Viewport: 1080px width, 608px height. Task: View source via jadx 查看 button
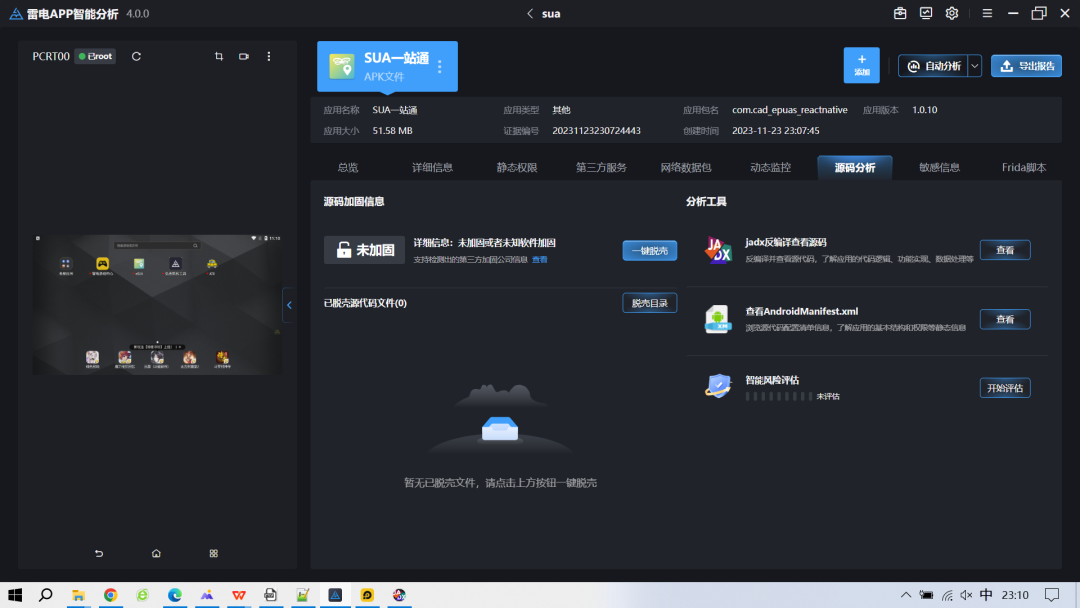tap(1005, 250)
